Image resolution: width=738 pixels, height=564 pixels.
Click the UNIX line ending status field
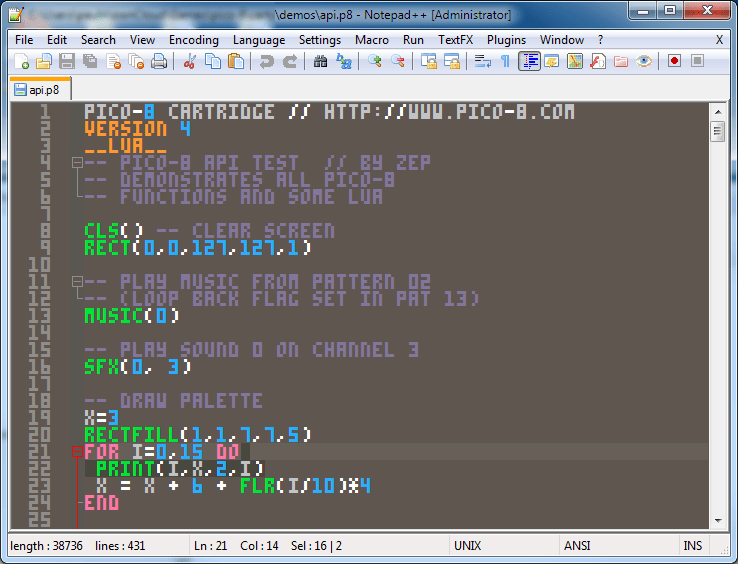tap(467, 546)
